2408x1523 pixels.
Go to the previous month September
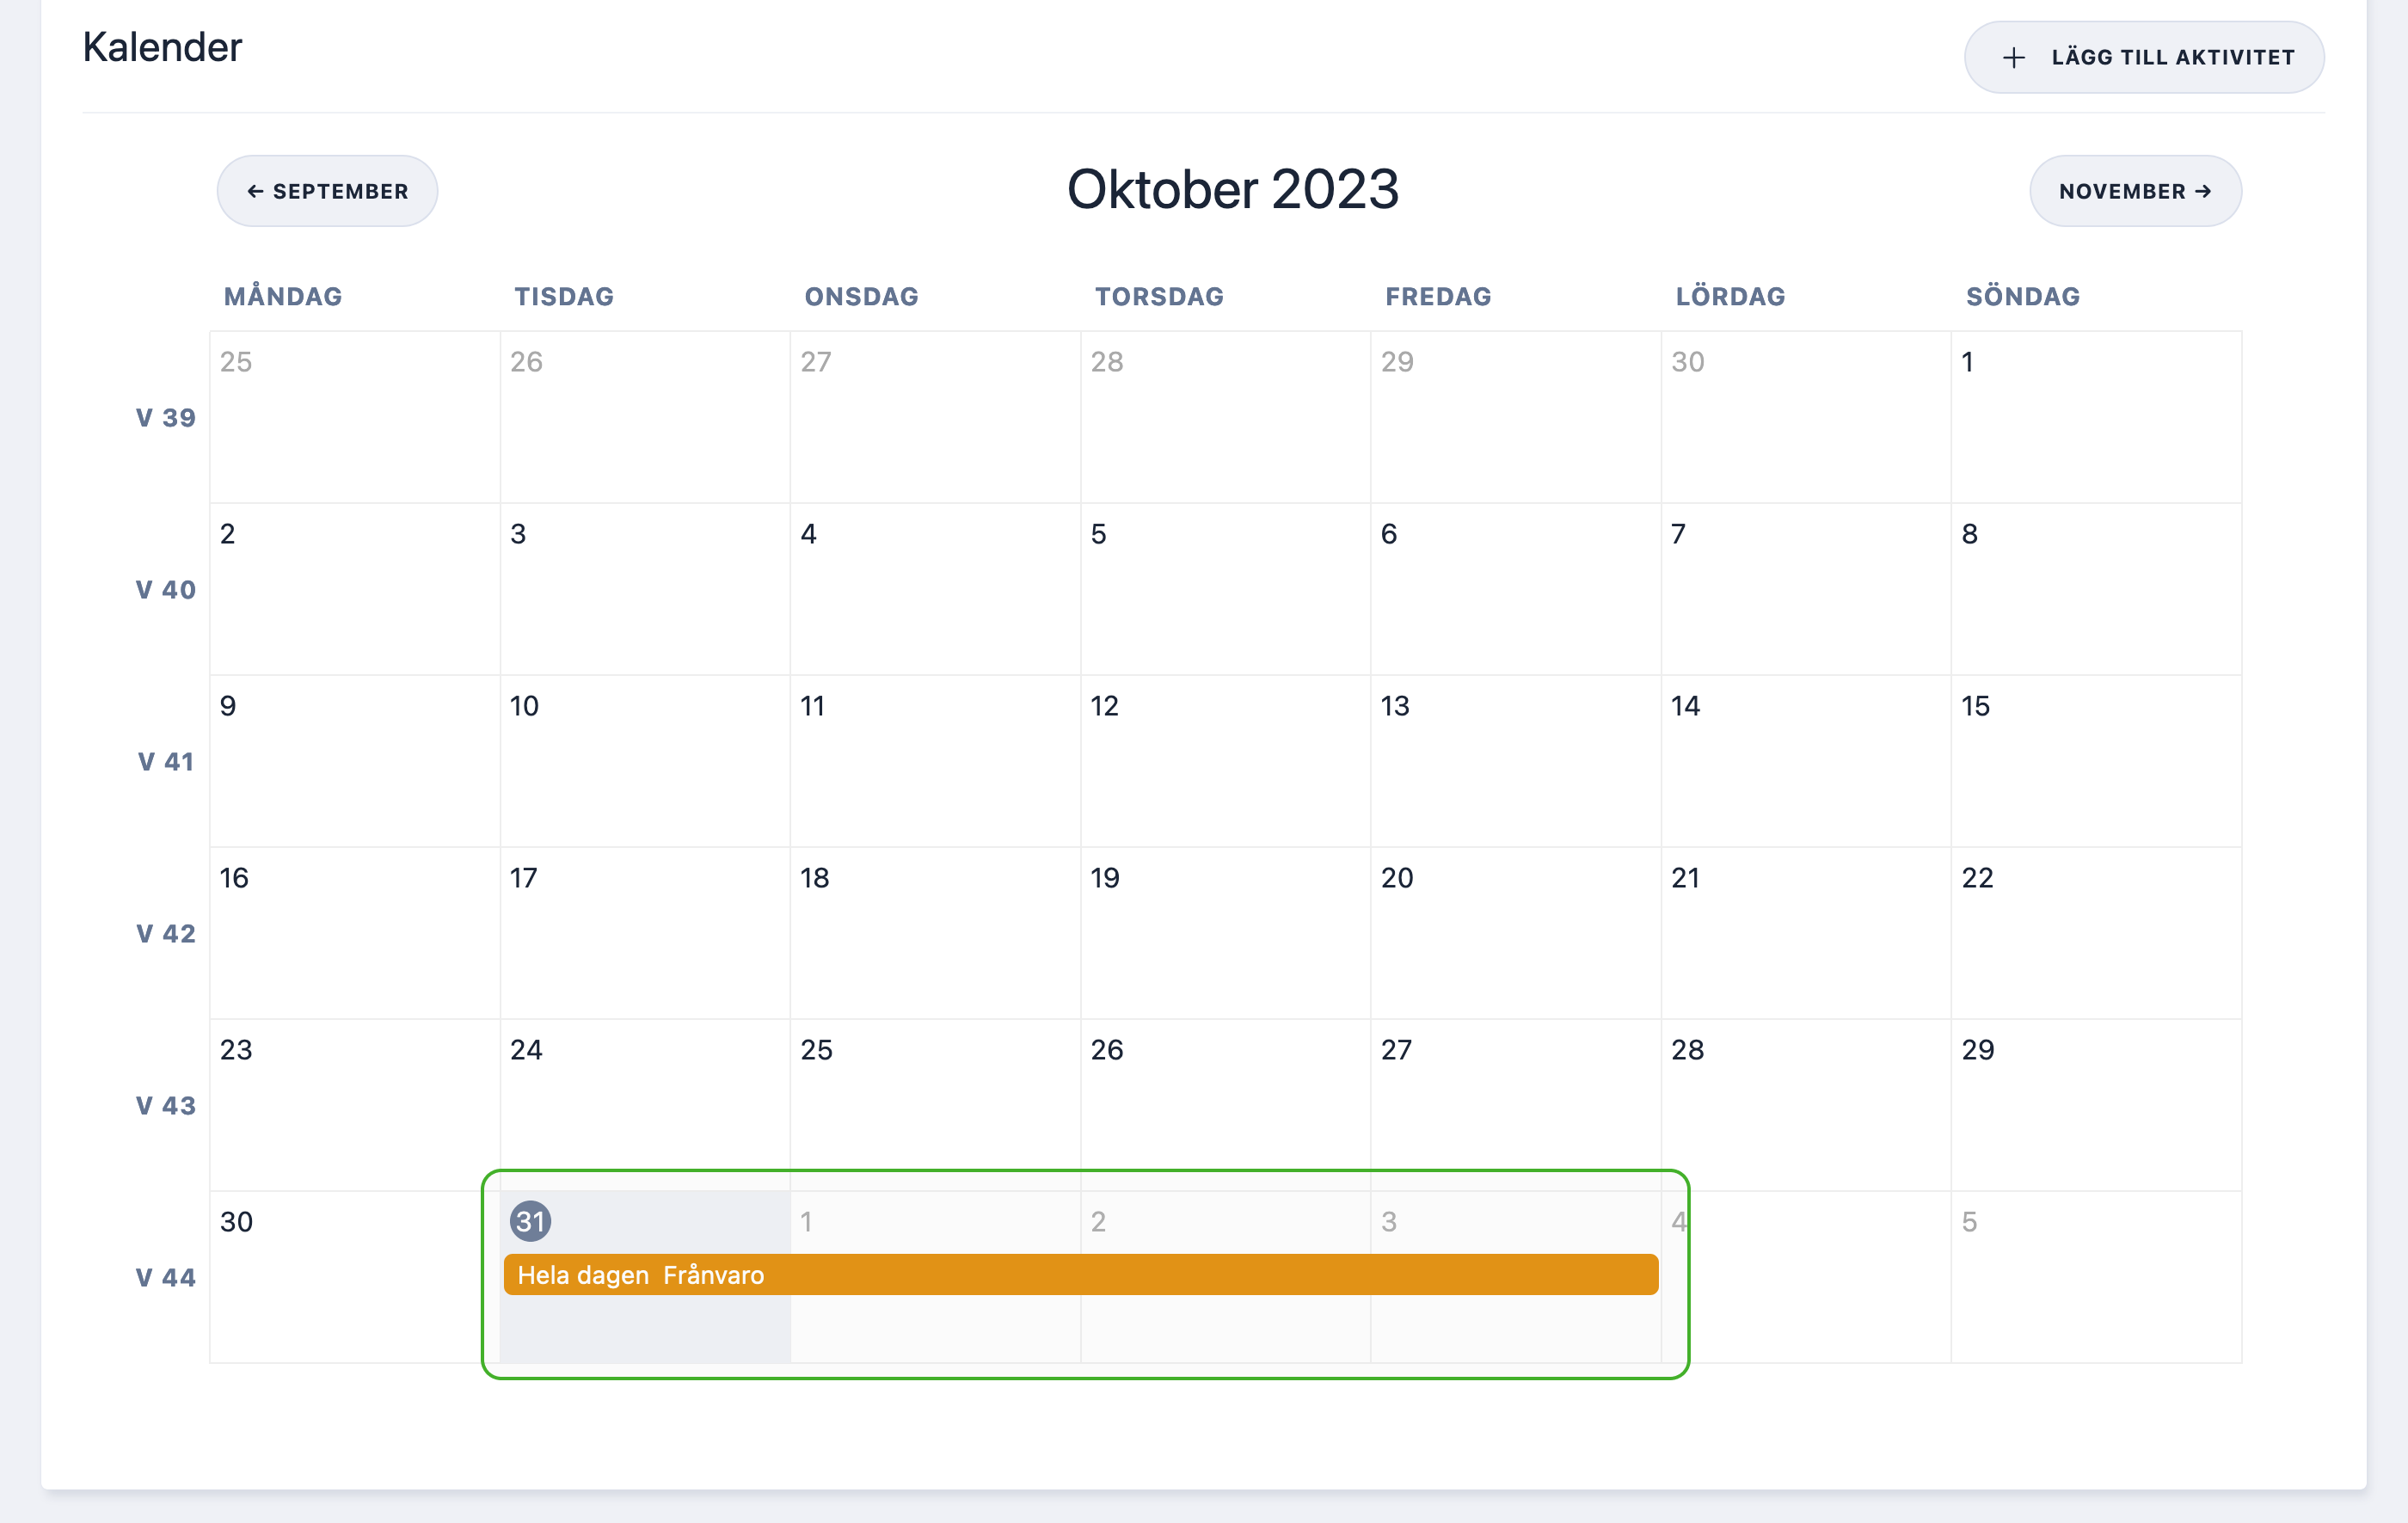[327, 191]
